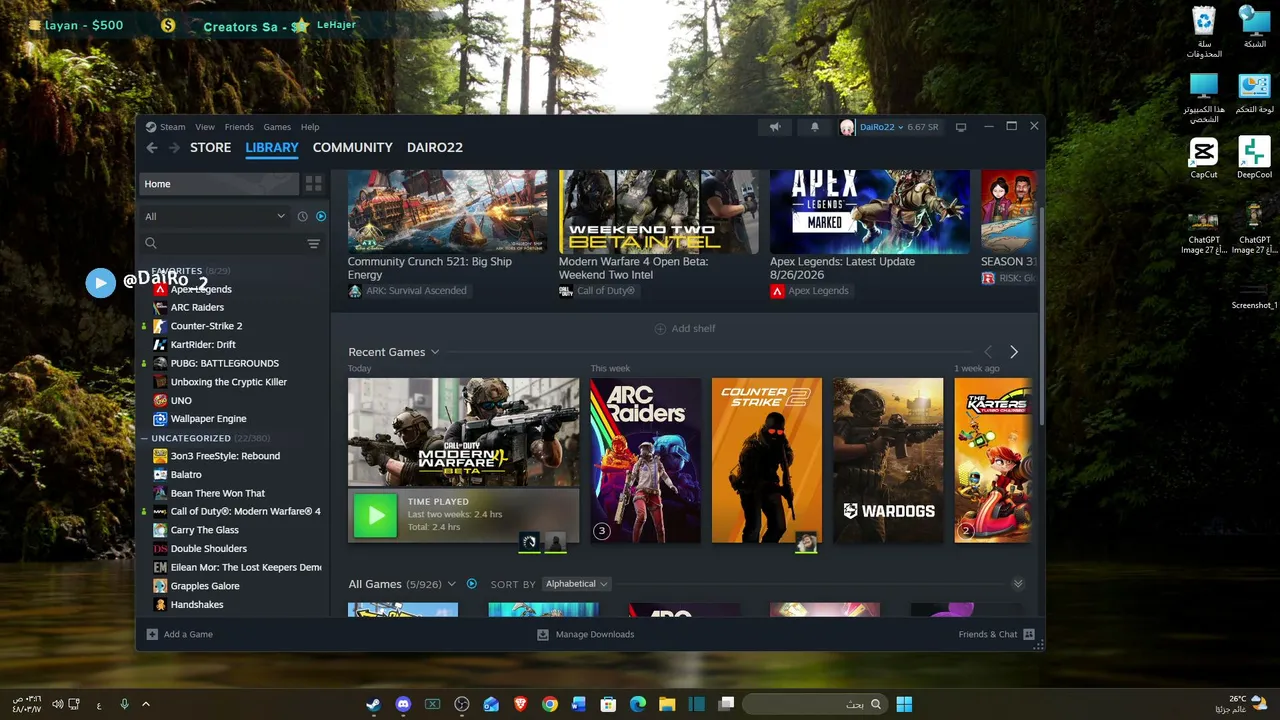
Task: Open Discord from the taskbar
Action: (x=403, y=704)
